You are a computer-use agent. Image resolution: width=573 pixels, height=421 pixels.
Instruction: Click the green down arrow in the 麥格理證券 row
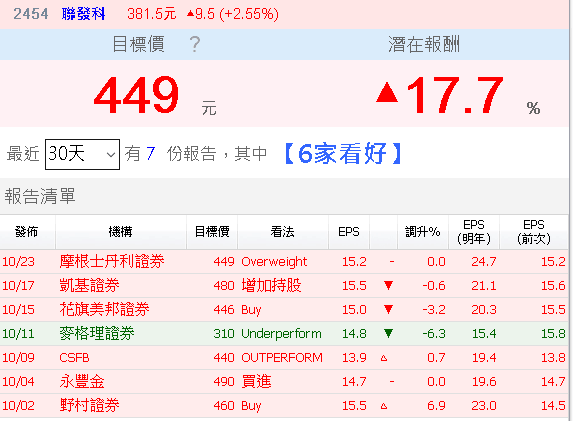(388, 333)
